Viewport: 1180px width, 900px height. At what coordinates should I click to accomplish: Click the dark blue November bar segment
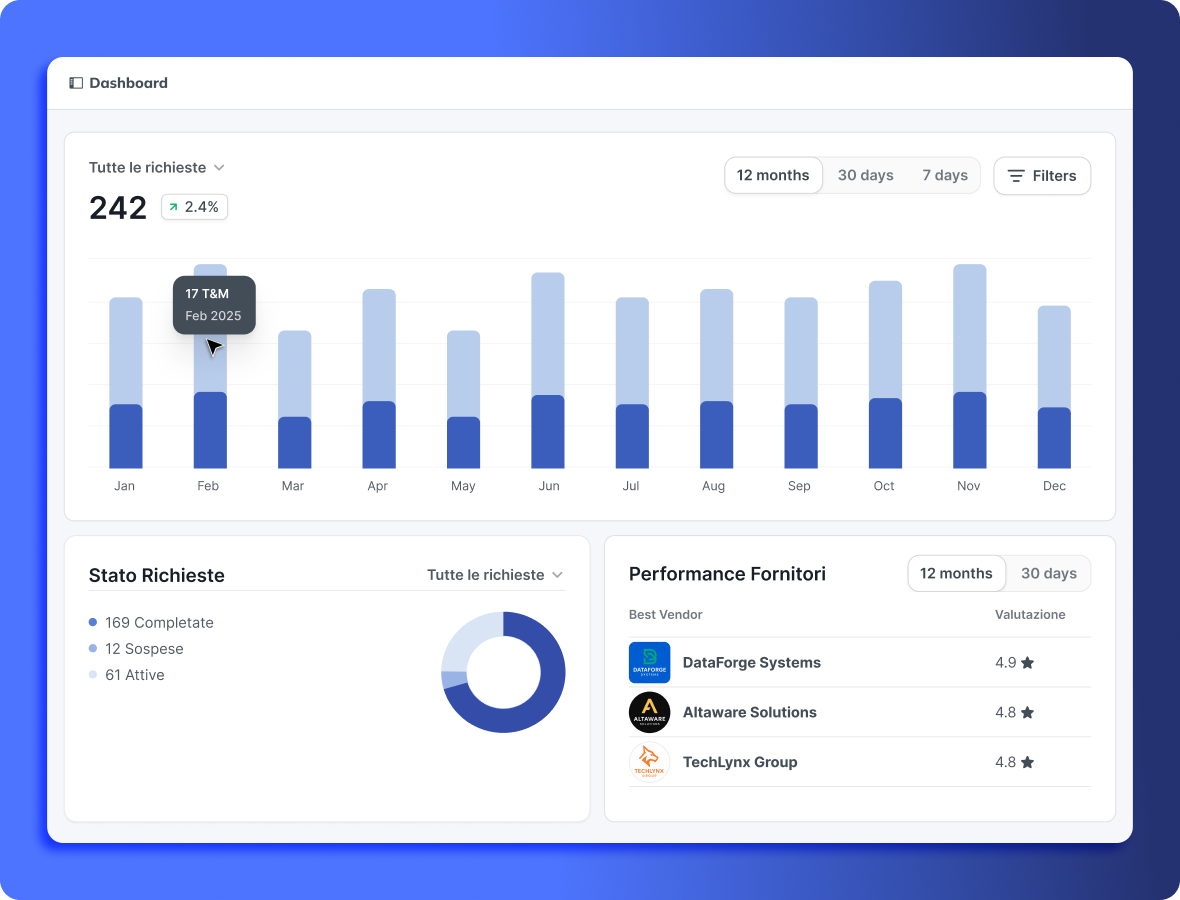(969, 430)
